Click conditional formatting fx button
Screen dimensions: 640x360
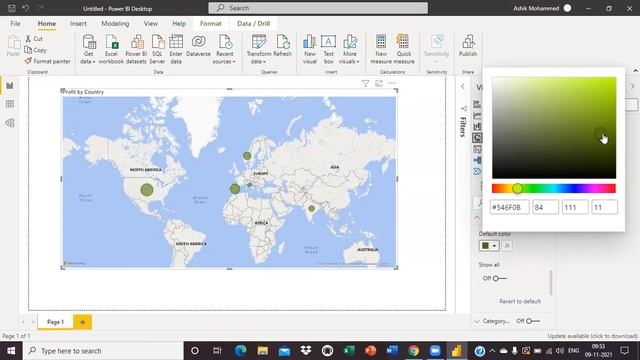[x=507, y=246]
